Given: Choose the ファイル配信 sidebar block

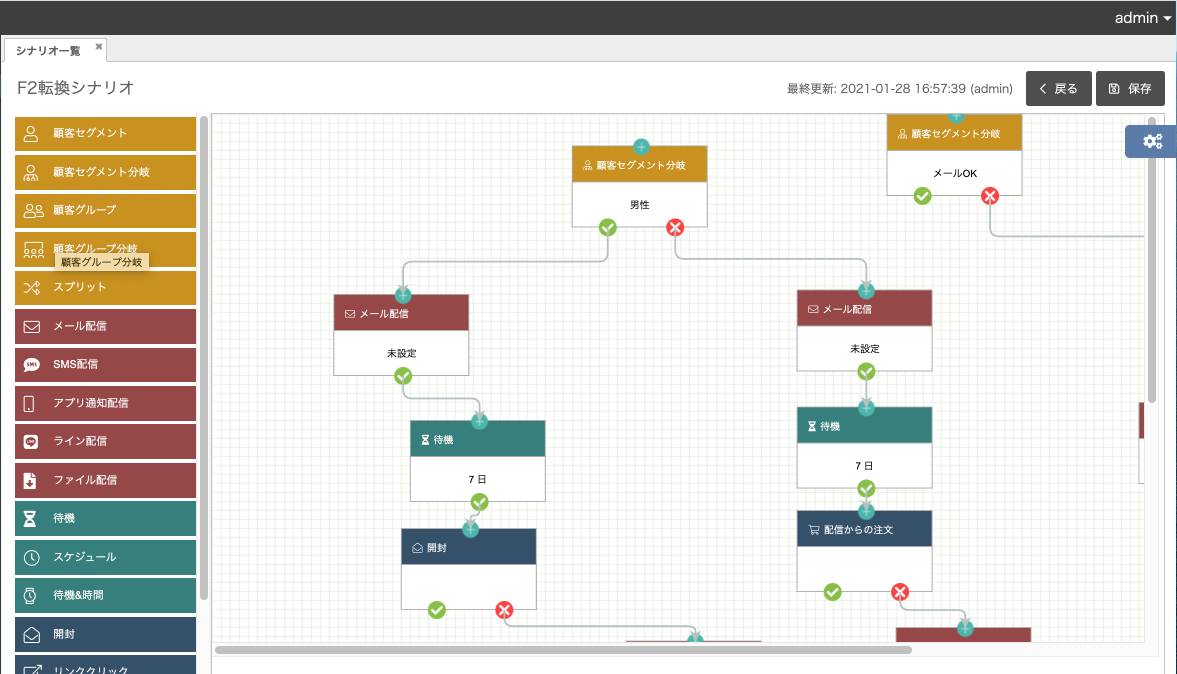Looking at the screenshot, I should coord(105,480).
